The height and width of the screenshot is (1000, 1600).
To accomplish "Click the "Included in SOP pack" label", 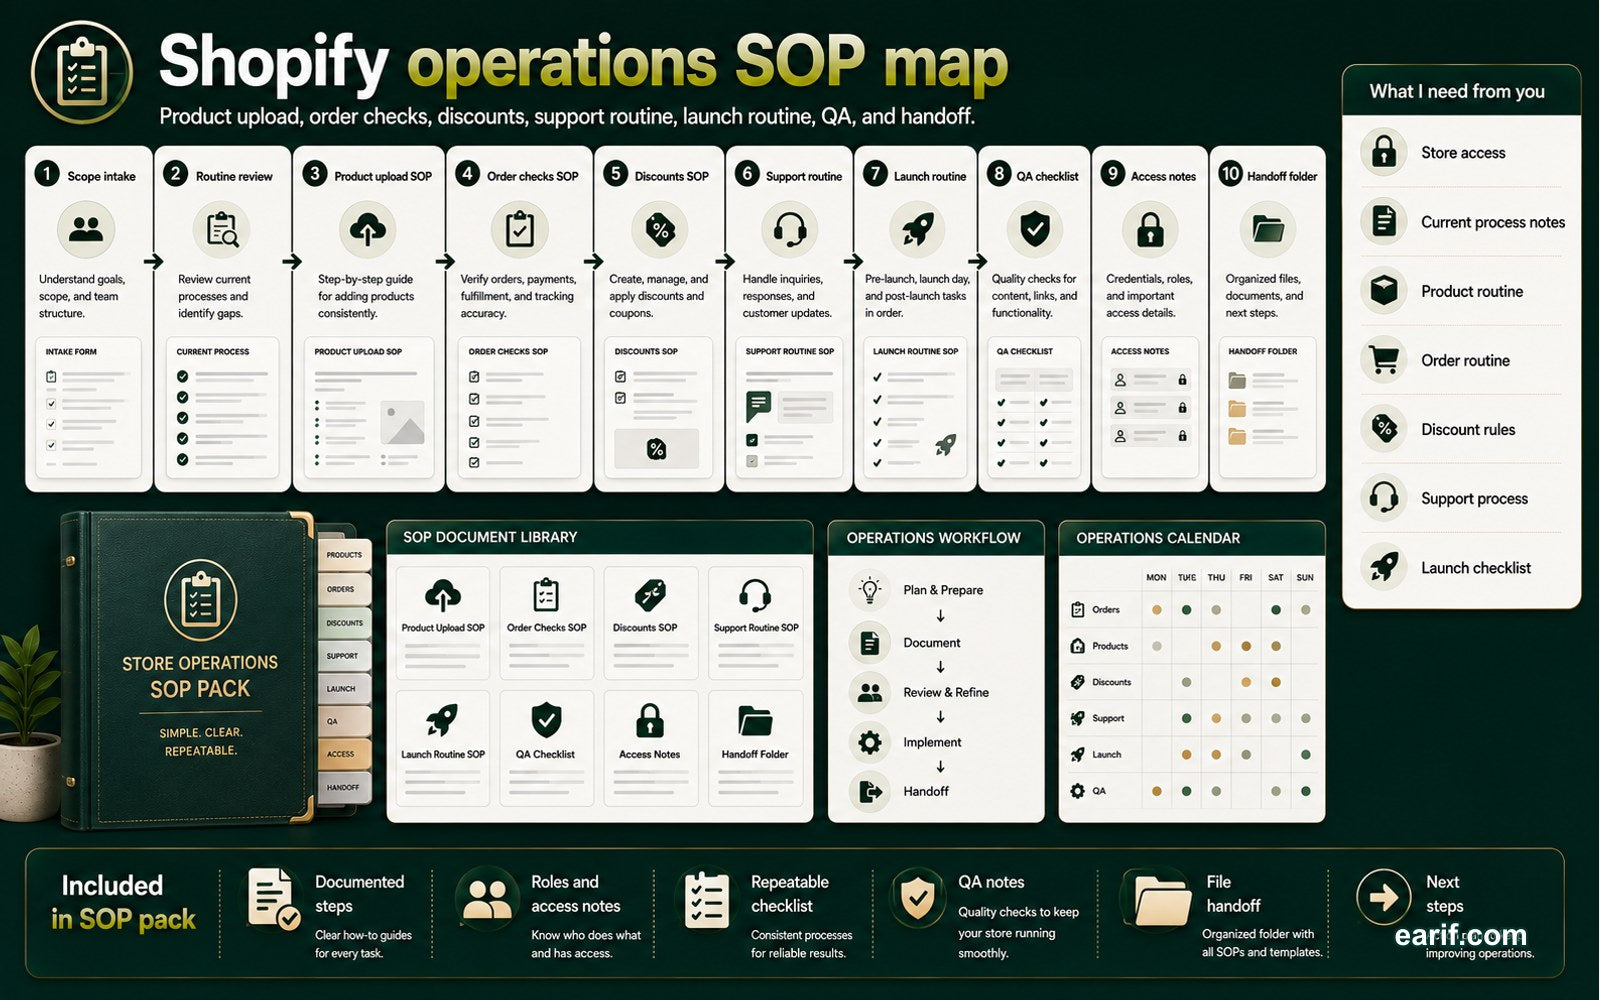I will (123, 902).
